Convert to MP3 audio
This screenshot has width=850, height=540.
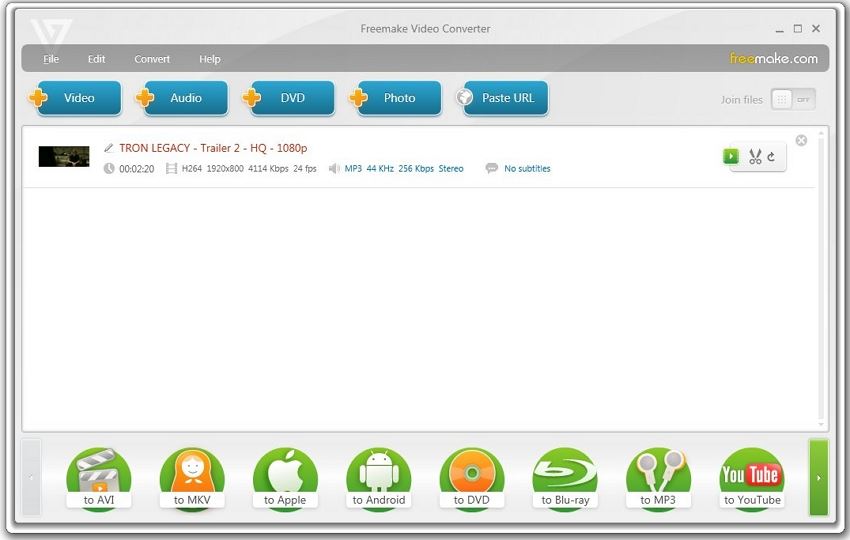pyautogui.click(x=658, y=478)
